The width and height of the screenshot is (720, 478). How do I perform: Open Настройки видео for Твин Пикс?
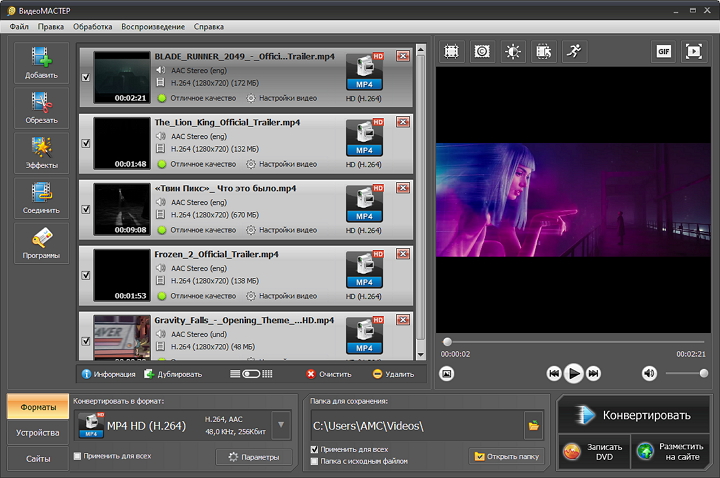click(x=282, y=230)
